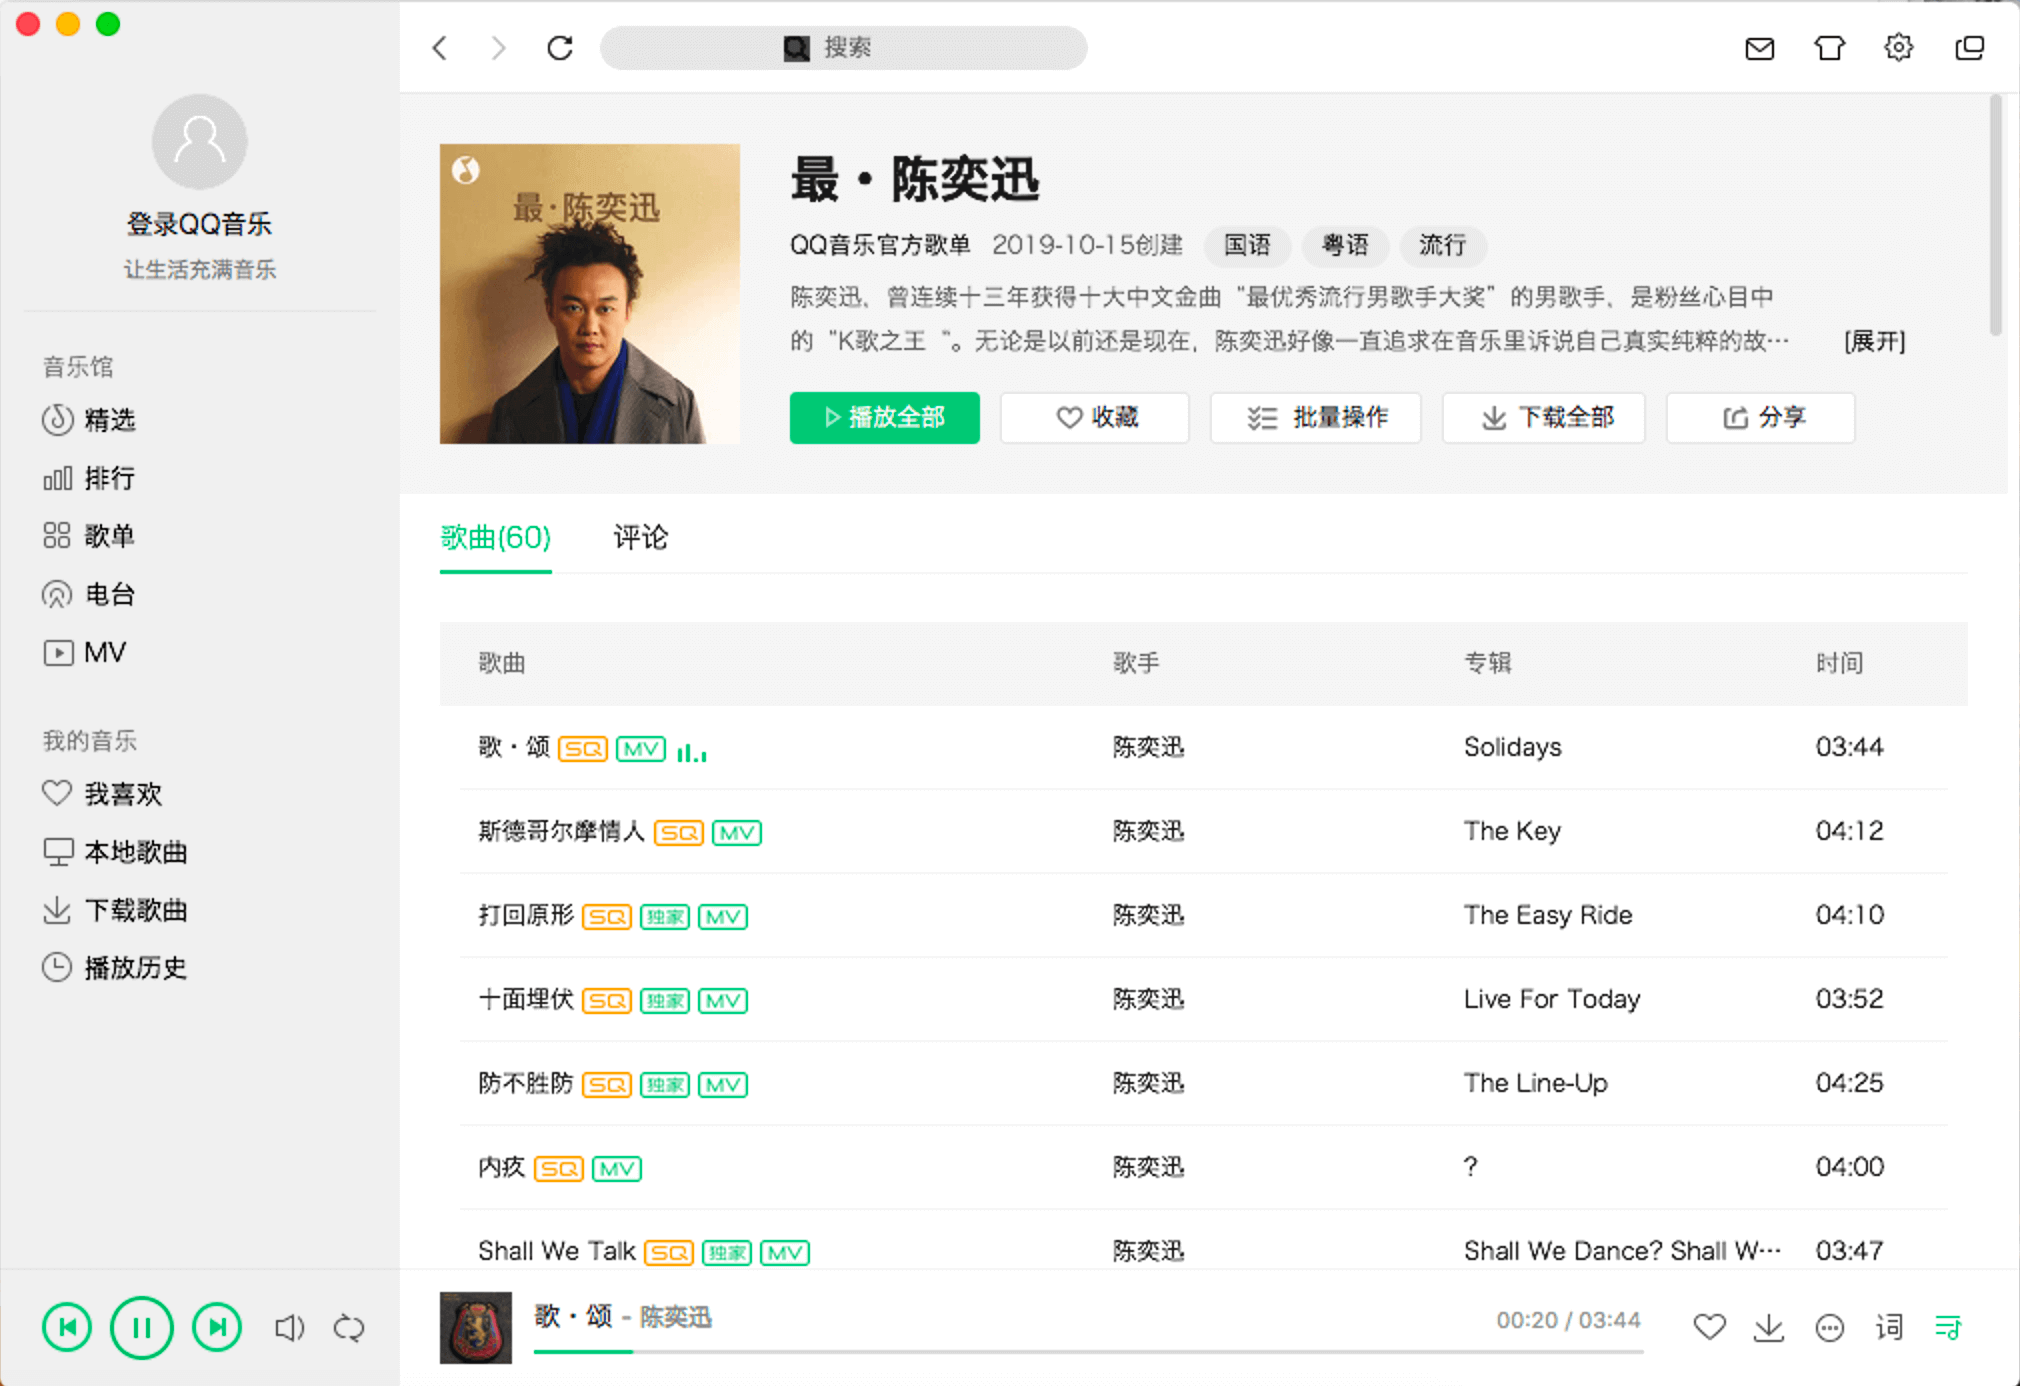The width and height of the screenshot is (2020, 1386).
Task: Click 批量操作 batch operation button
Action: (x=1316, y=417)
